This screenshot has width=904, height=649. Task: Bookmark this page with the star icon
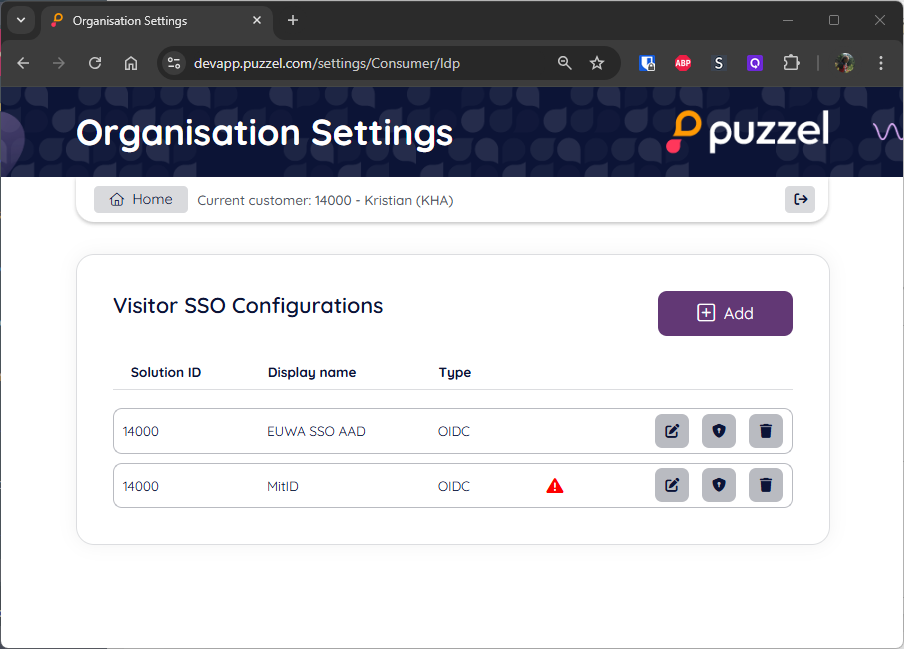pos(597,63)
